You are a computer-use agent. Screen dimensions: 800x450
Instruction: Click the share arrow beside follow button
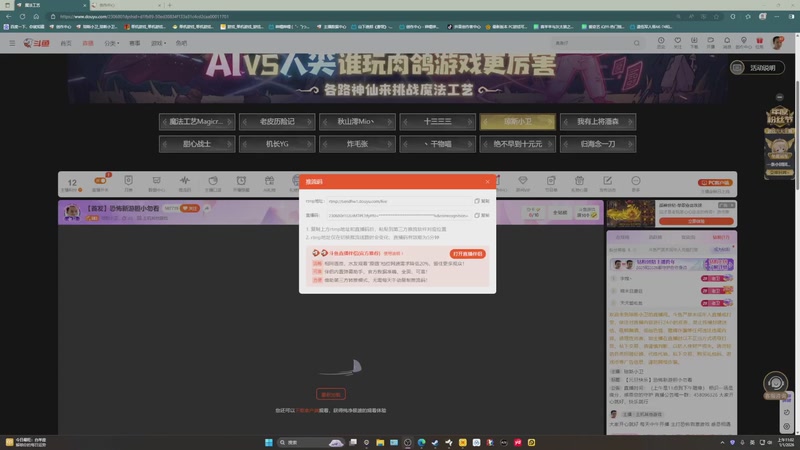point(207,208)
